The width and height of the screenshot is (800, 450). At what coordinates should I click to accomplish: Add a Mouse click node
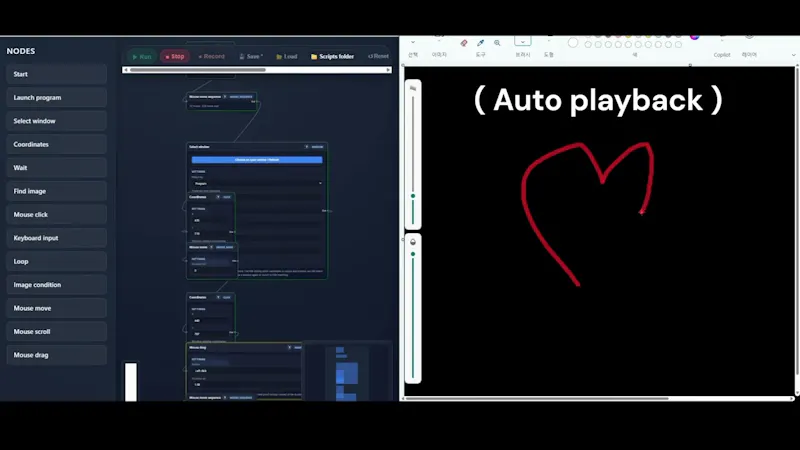[x=57, y=215]
